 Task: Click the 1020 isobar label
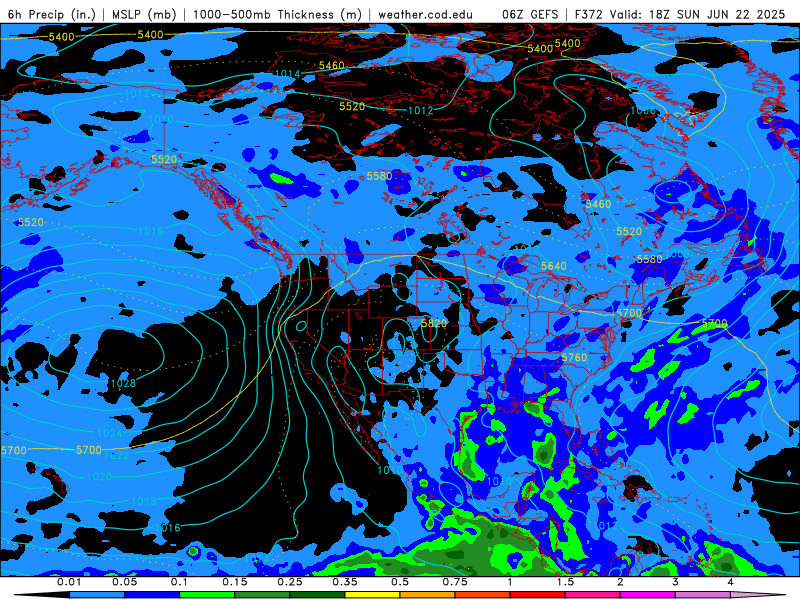click(99, 477)
